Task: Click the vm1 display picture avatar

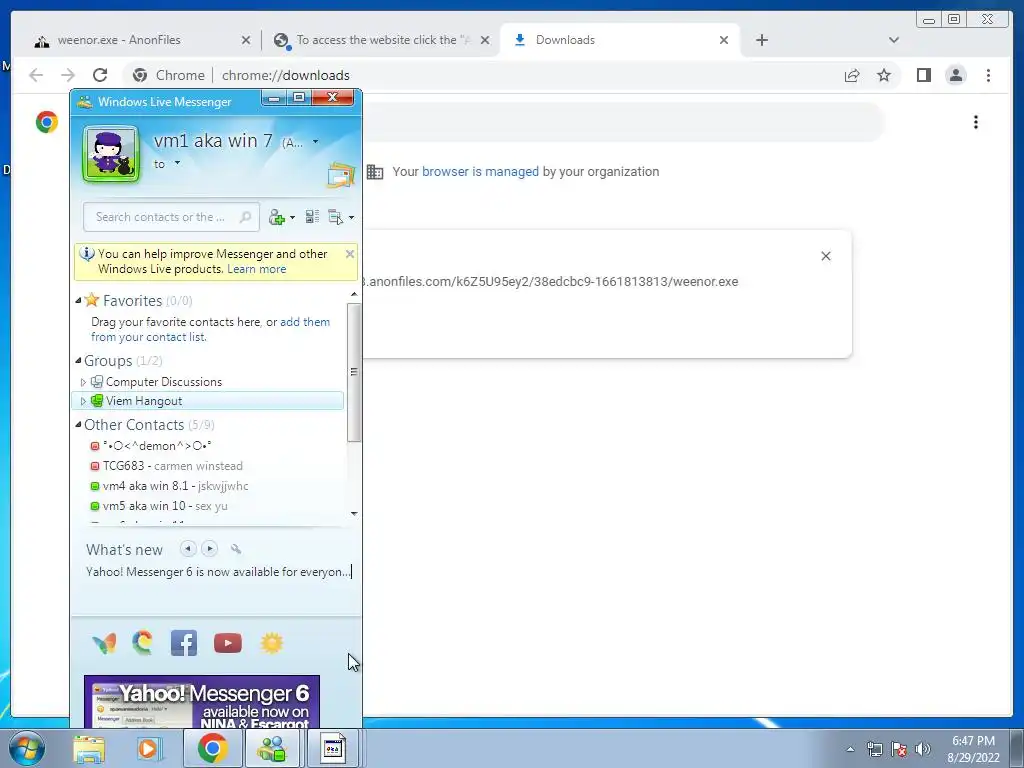Action: point(111,154)
